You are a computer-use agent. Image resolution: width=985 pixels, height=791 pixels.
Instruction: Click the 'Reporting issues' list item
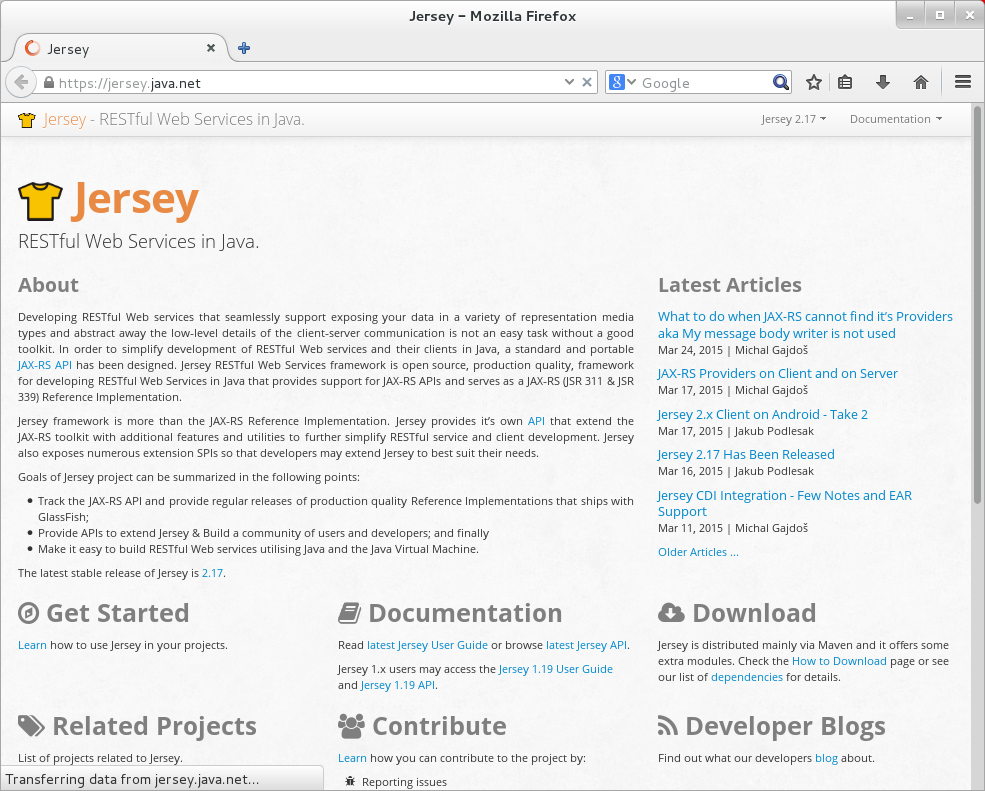point(404,782)
